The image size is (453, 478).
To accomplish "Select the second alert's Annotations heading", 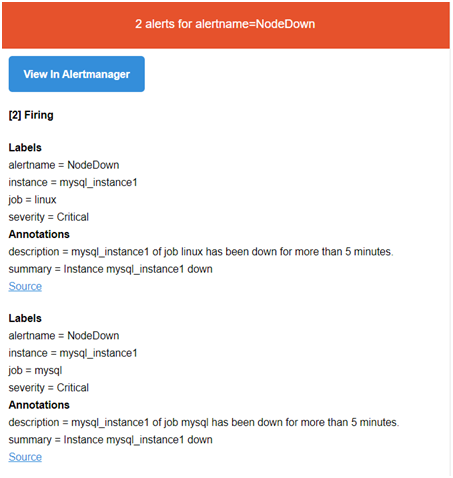I will 39,405.
